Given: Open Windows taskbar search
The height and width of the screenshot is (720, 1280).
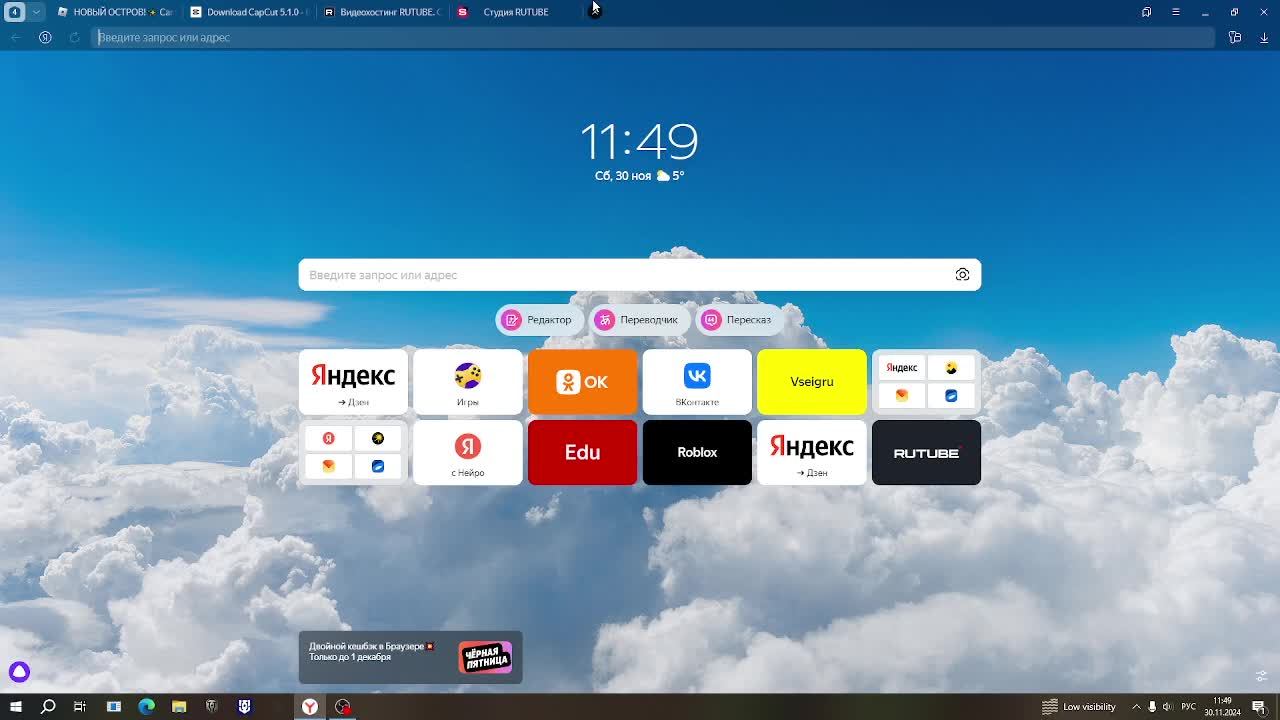Looking at the screenshot, I should [x=47, y=707].
